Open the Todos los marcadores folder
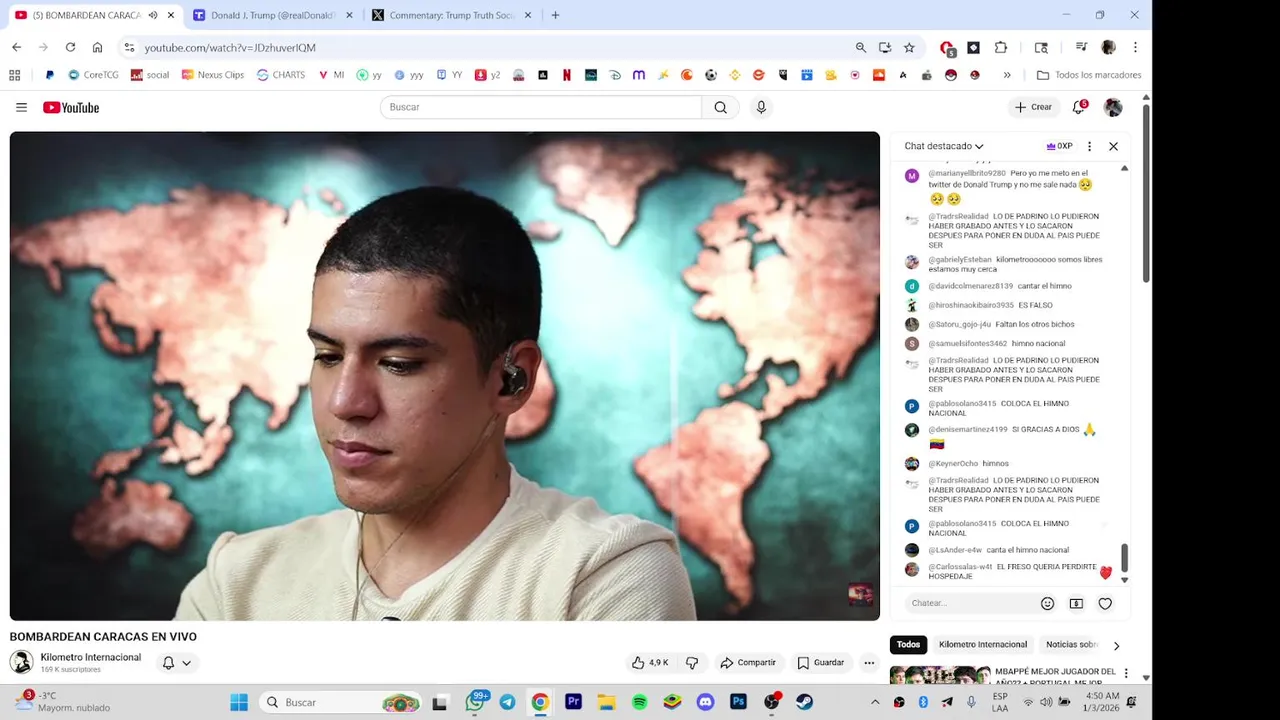 (x=1088, y=75)
